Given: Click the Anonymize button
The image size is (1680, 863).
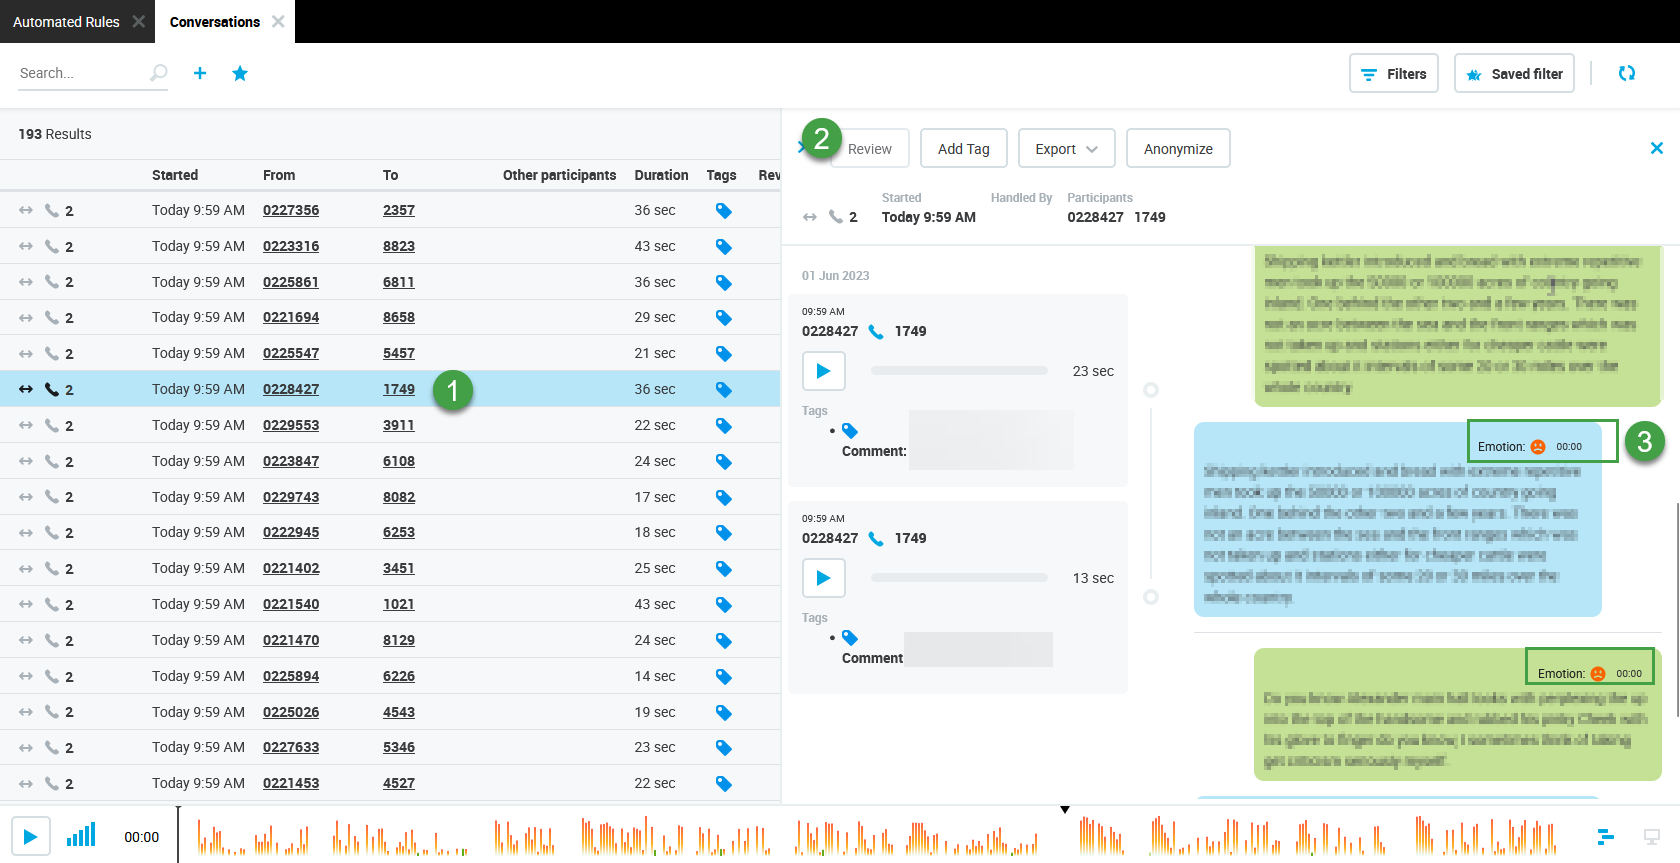Looking at the screenshot, I should point(1177,149).
